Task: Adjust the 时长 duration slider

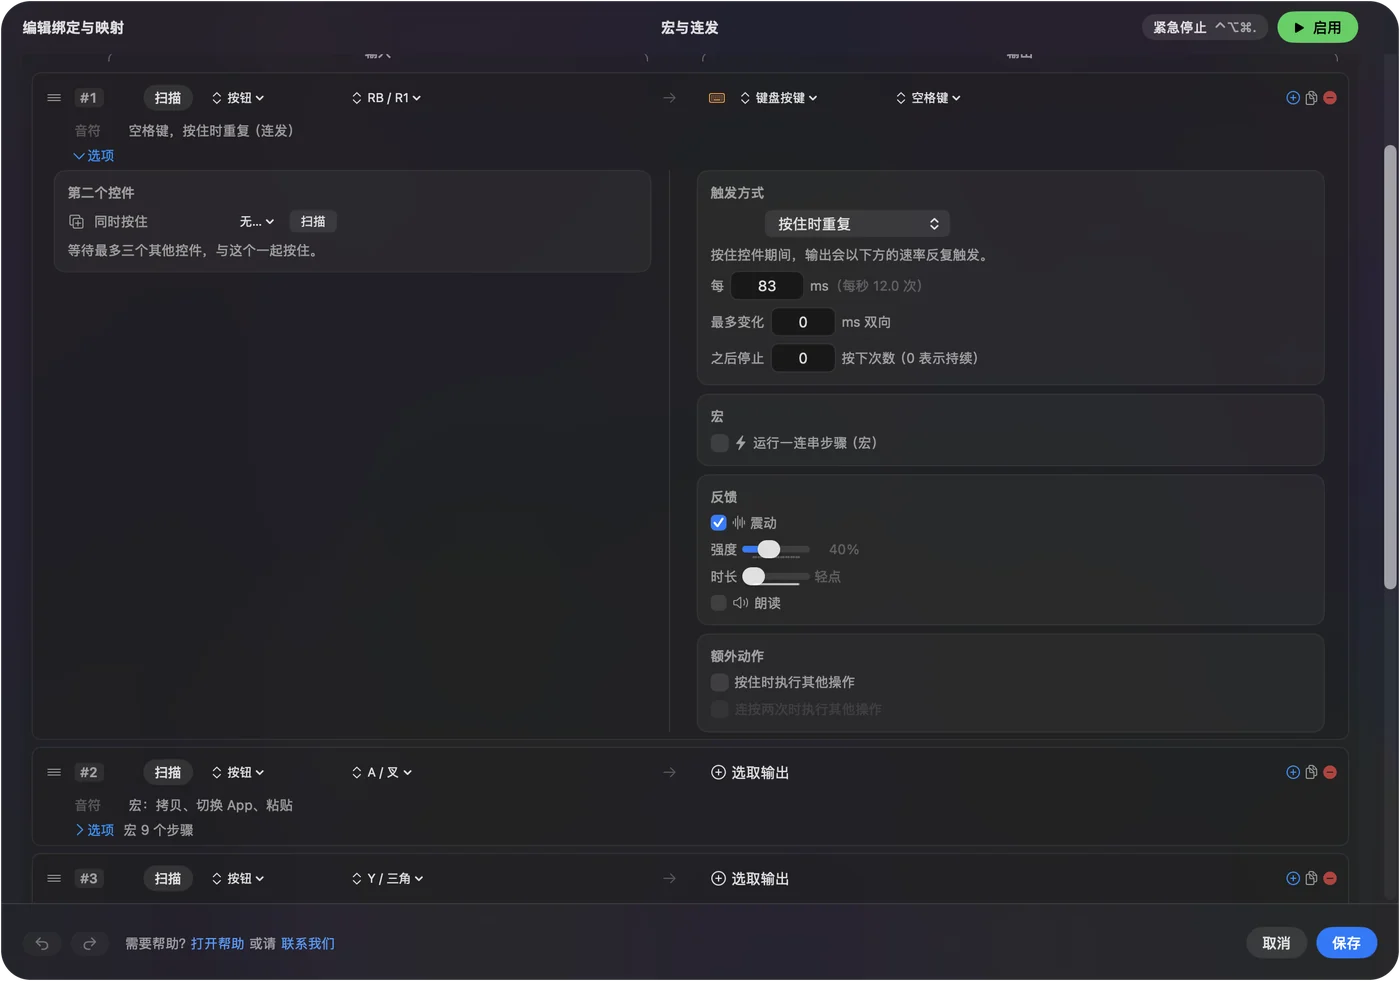Action: tap(776, 577)
